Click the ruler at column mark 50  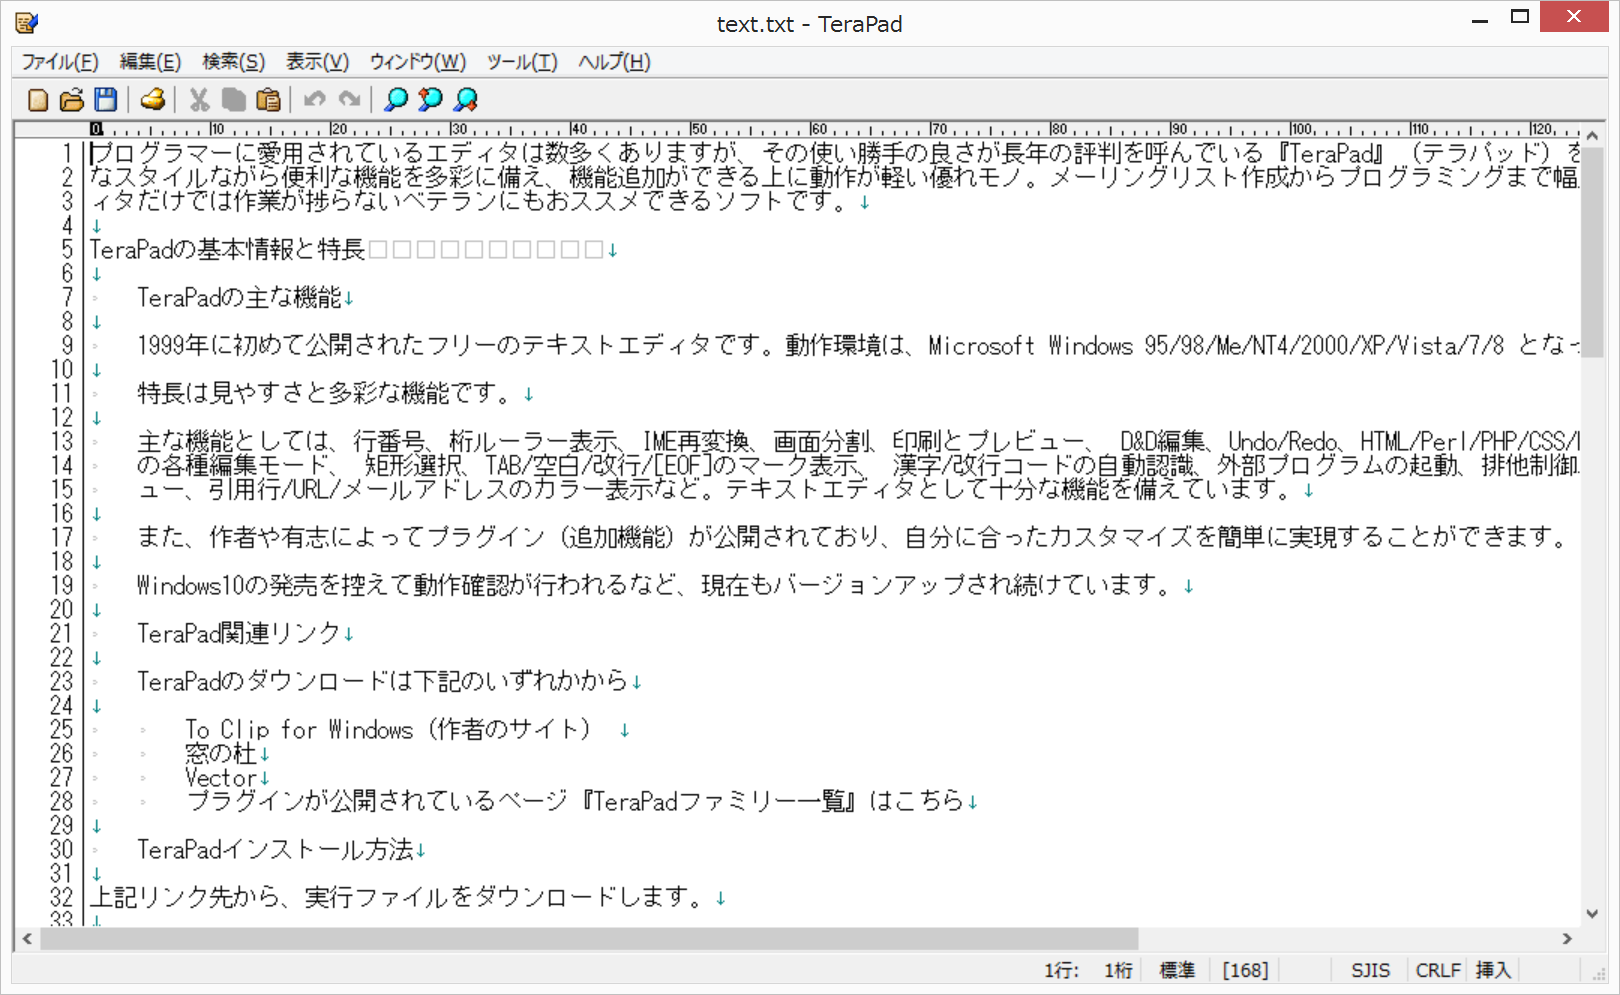point(697,129)
